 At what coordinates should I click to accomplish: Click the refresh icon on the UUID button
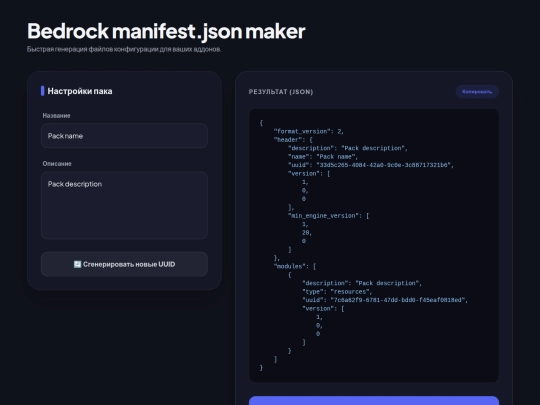click(77, 264)
